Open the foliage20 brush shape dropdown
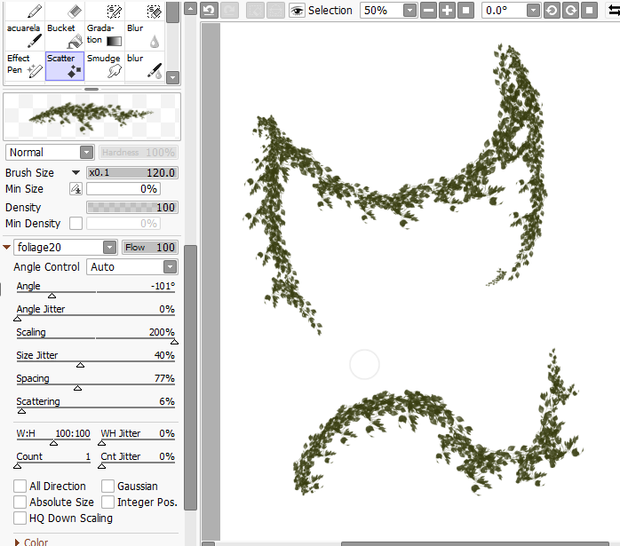Viewport: 620px width, 546px height. point(66,247)
